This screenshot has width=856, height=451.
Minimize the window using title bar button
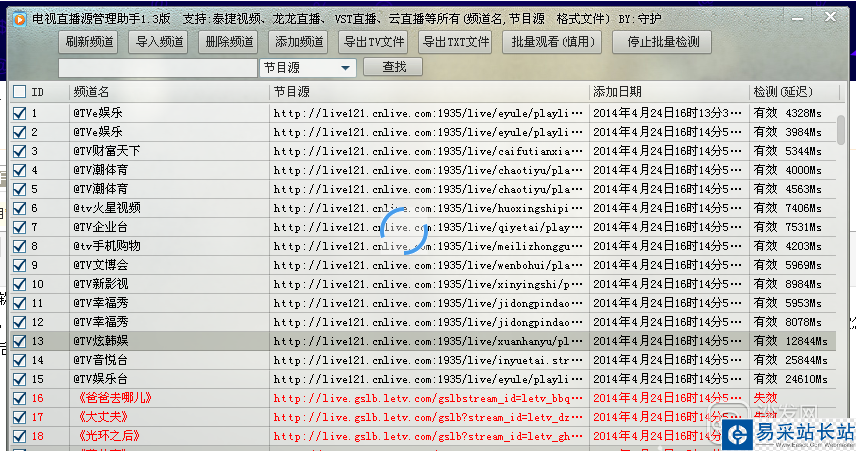coord(798,19)
